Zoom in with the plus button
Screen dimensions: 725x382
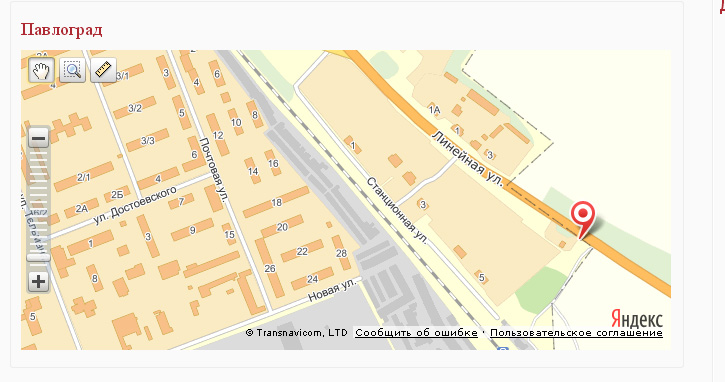point(38,281)
